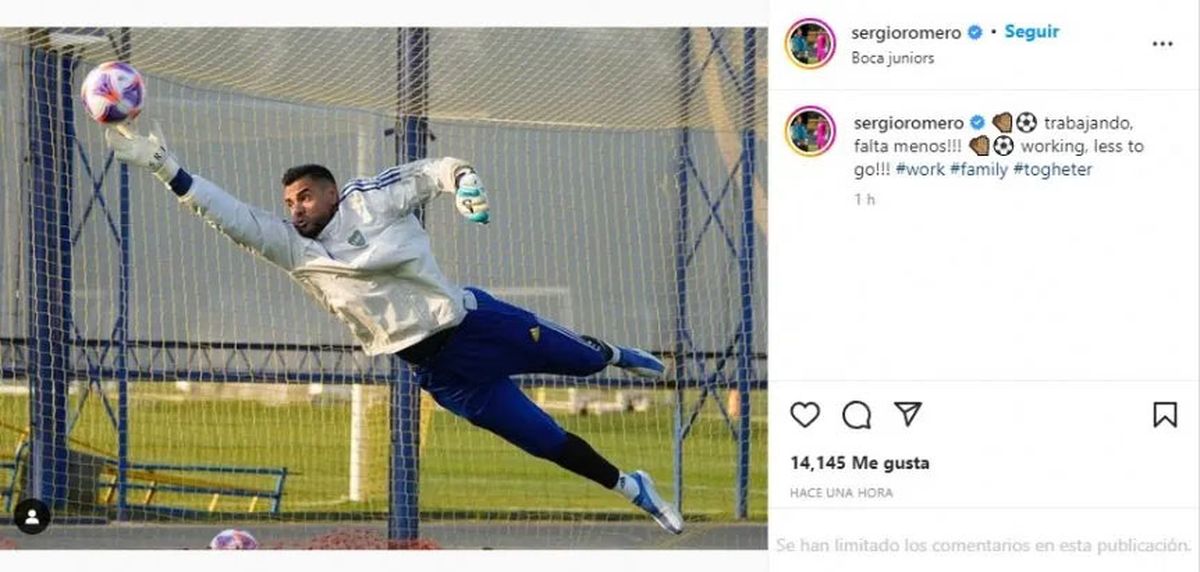The width and height of the screenshot is (1200, 572).
Task: Follow the account with Seguir
Action: 1032,31
